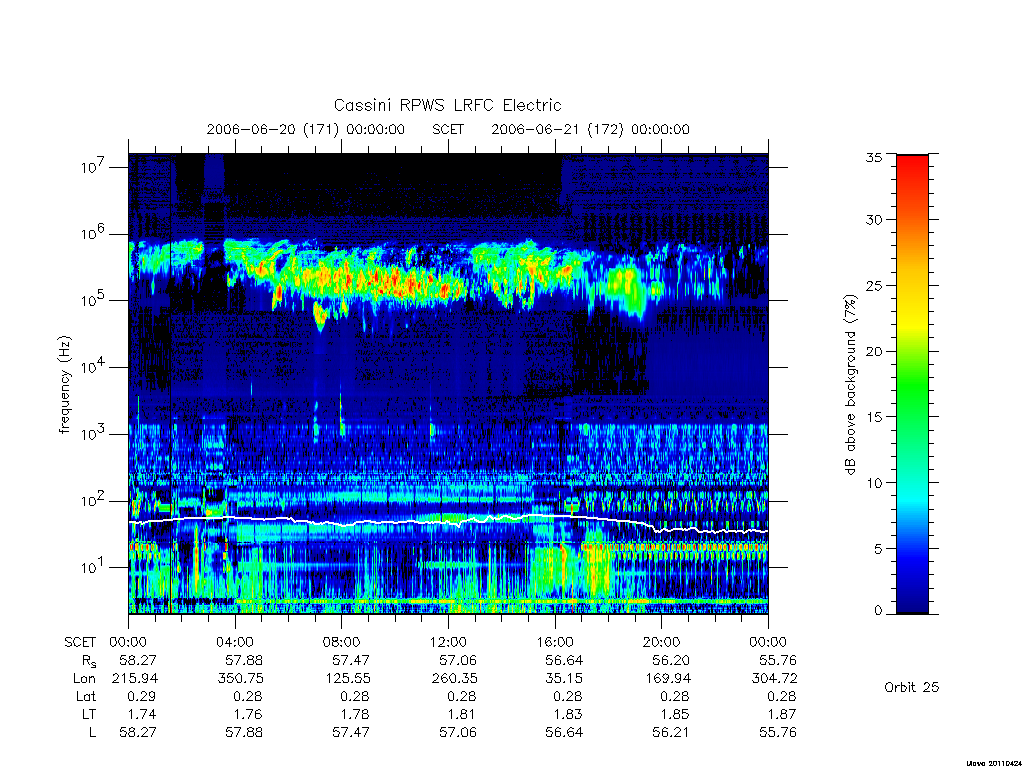Click the longitude value 169.94

[668, 679]
